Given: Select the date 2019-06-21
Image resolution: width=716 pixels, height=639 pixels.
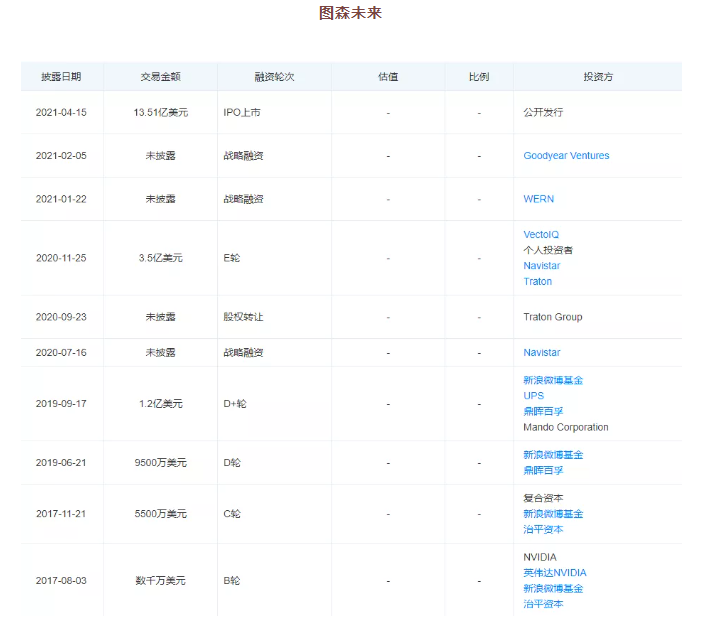Looking at the screenshot, I should pos(61,463).
